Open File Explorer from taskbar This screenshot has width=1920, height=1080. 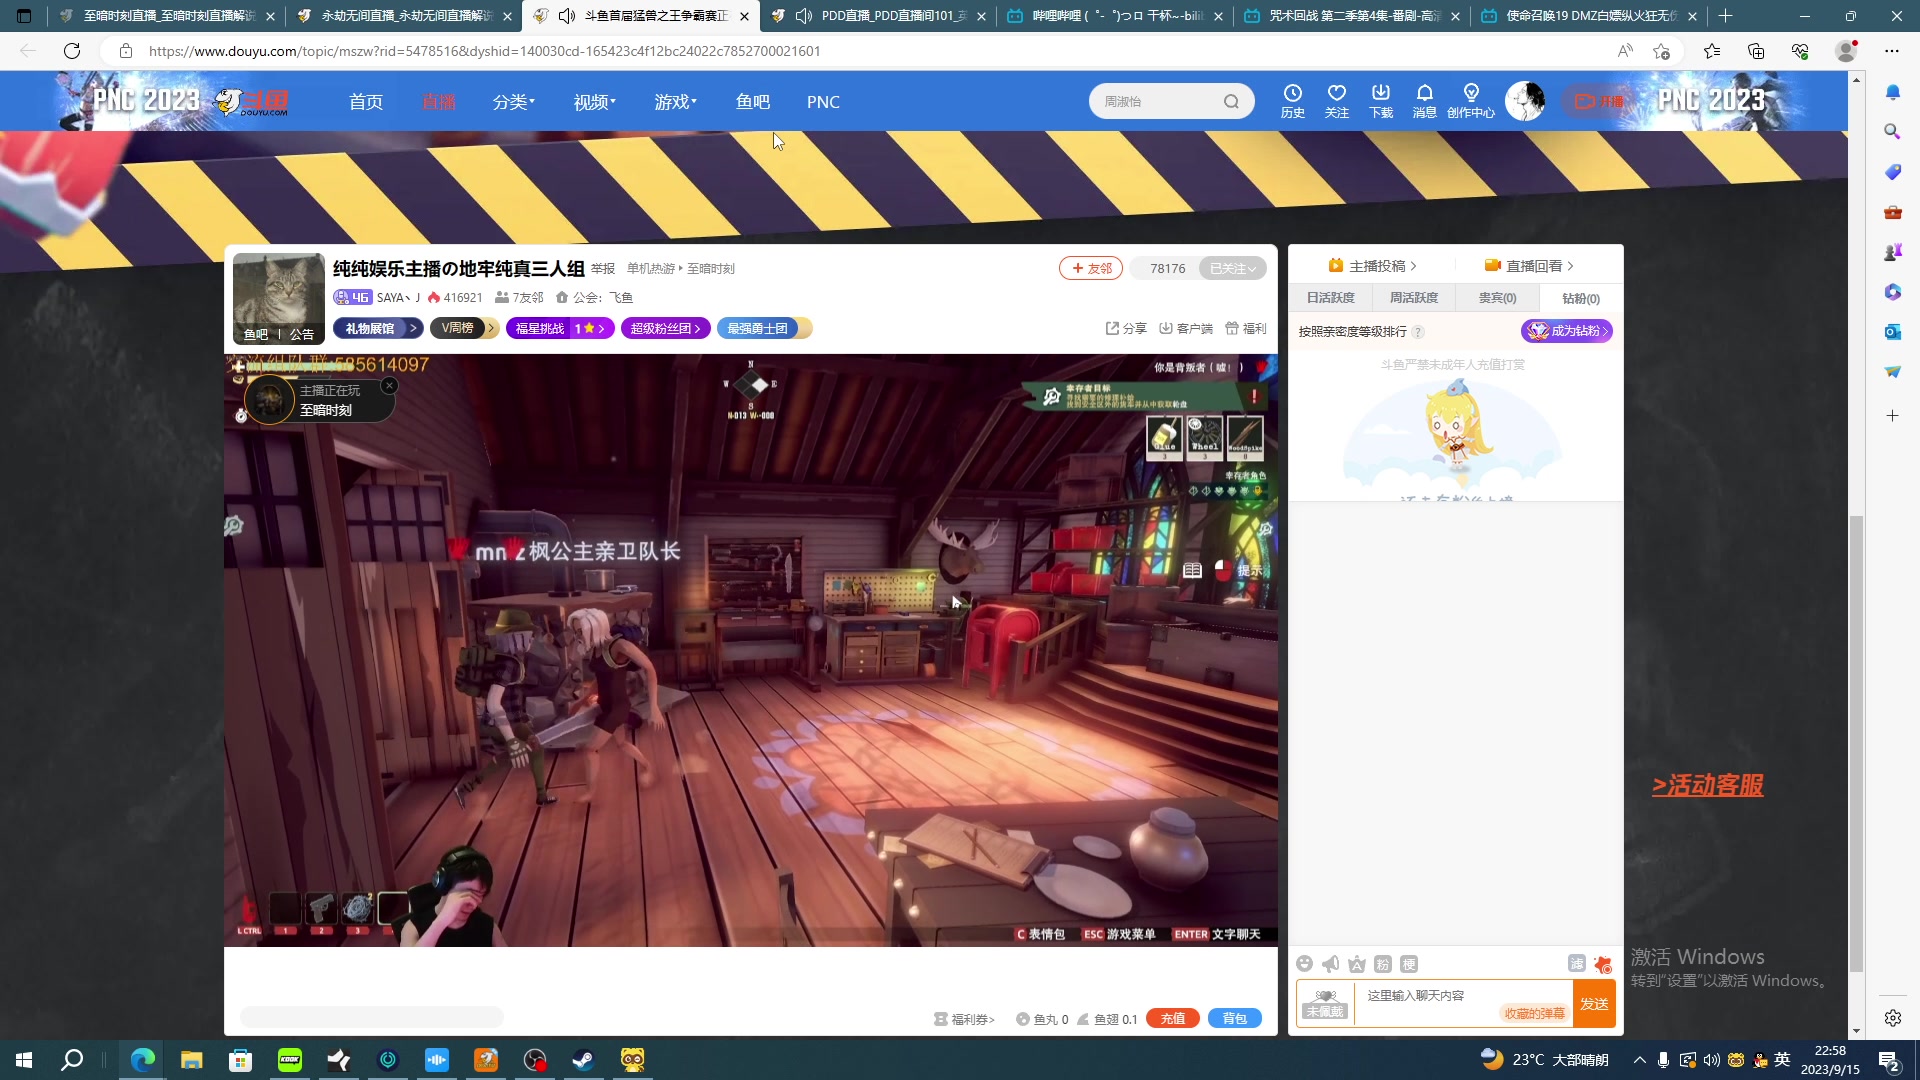[191, 1060]
